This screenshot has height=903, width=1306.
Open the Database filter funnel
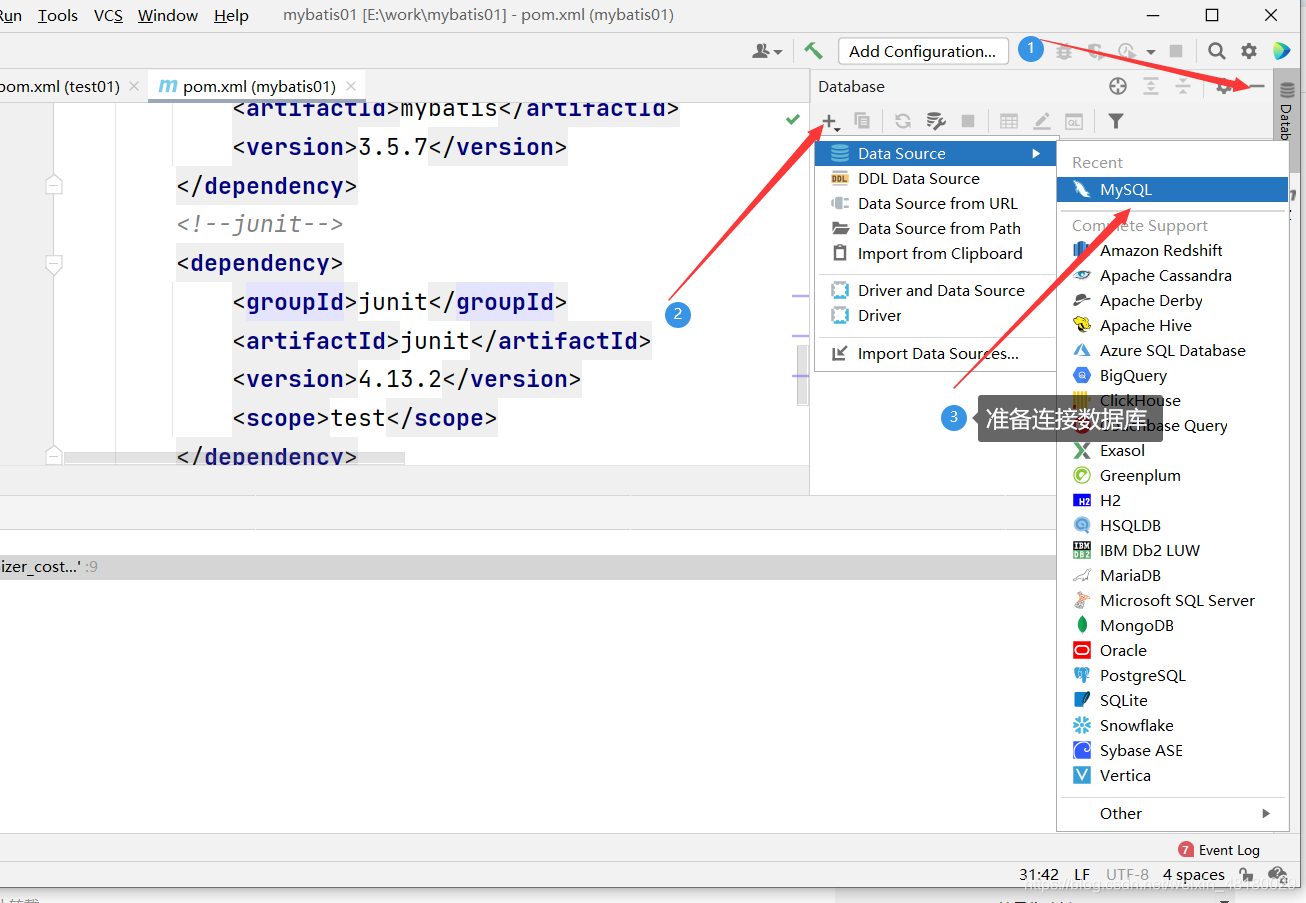point(1116,121)
